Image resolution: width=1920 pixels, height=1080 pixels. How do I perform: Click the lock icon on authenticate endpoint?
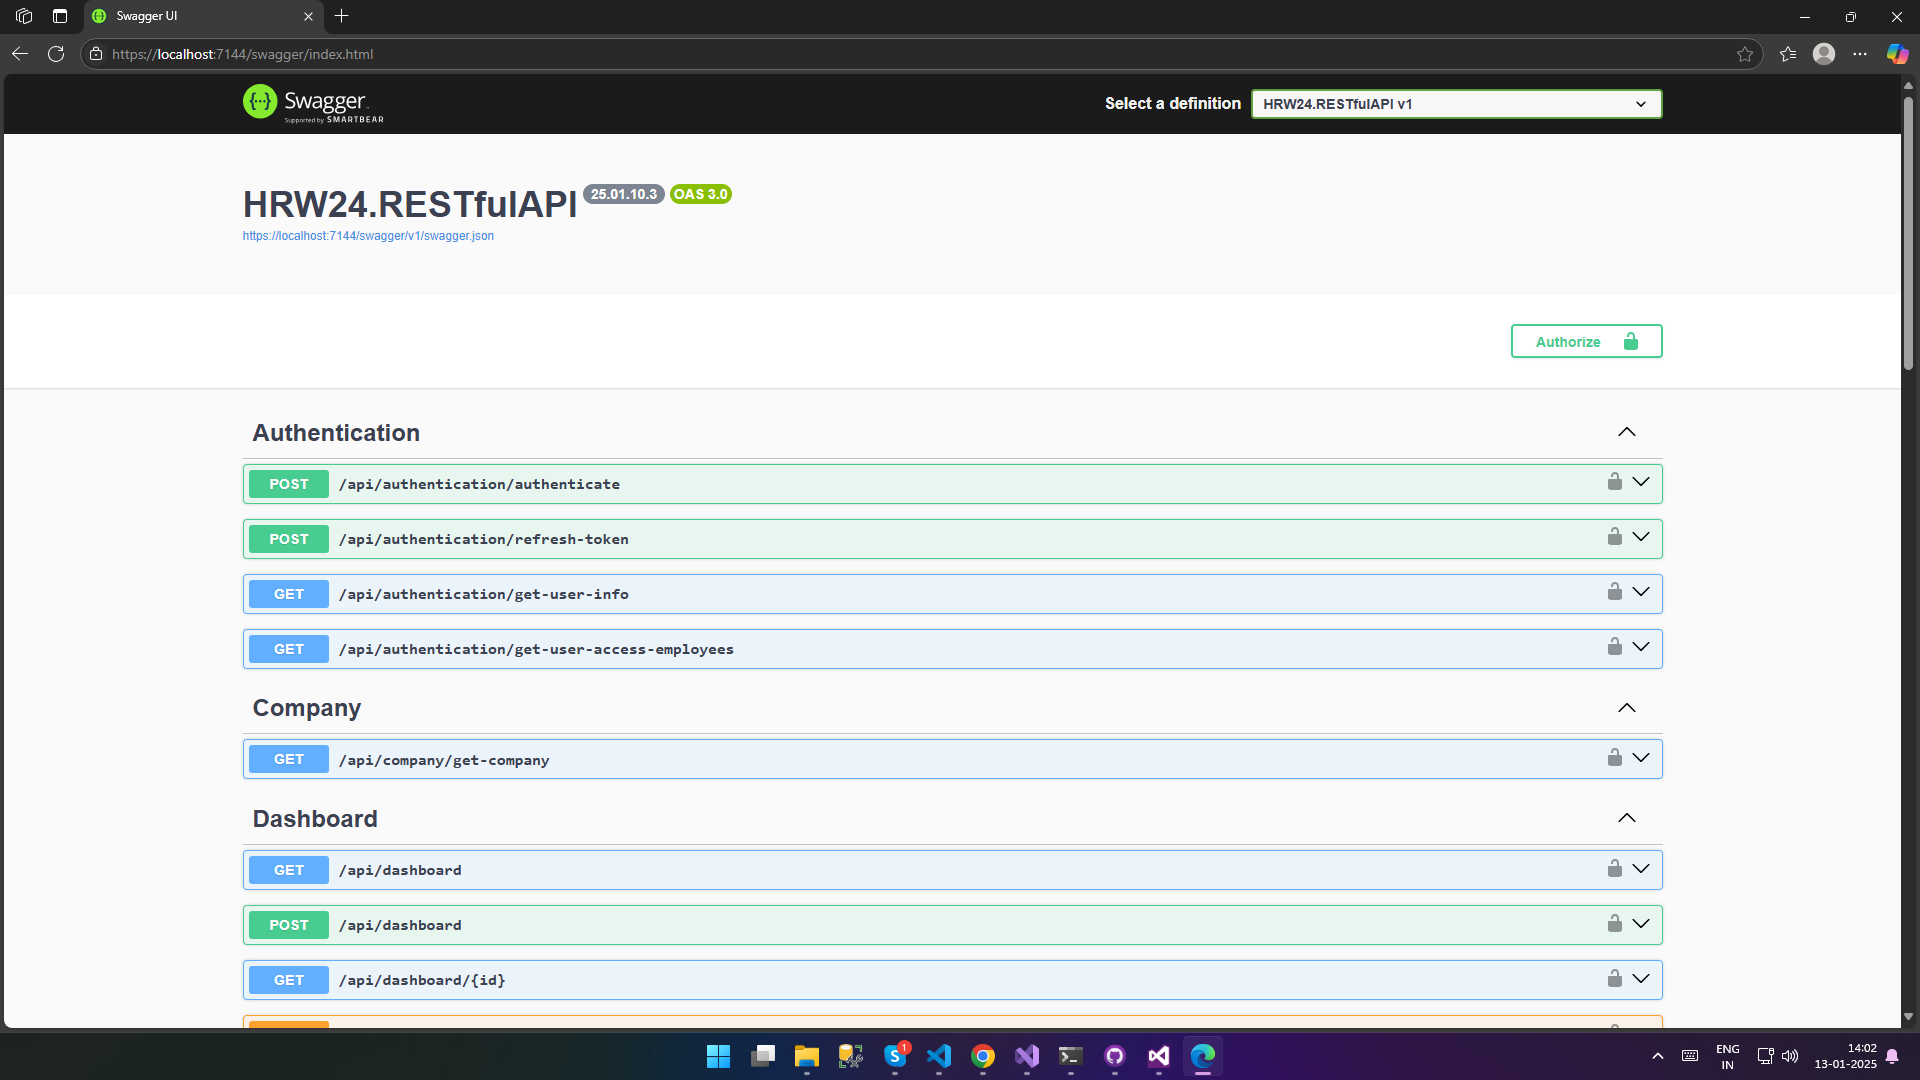(1614, 482)
